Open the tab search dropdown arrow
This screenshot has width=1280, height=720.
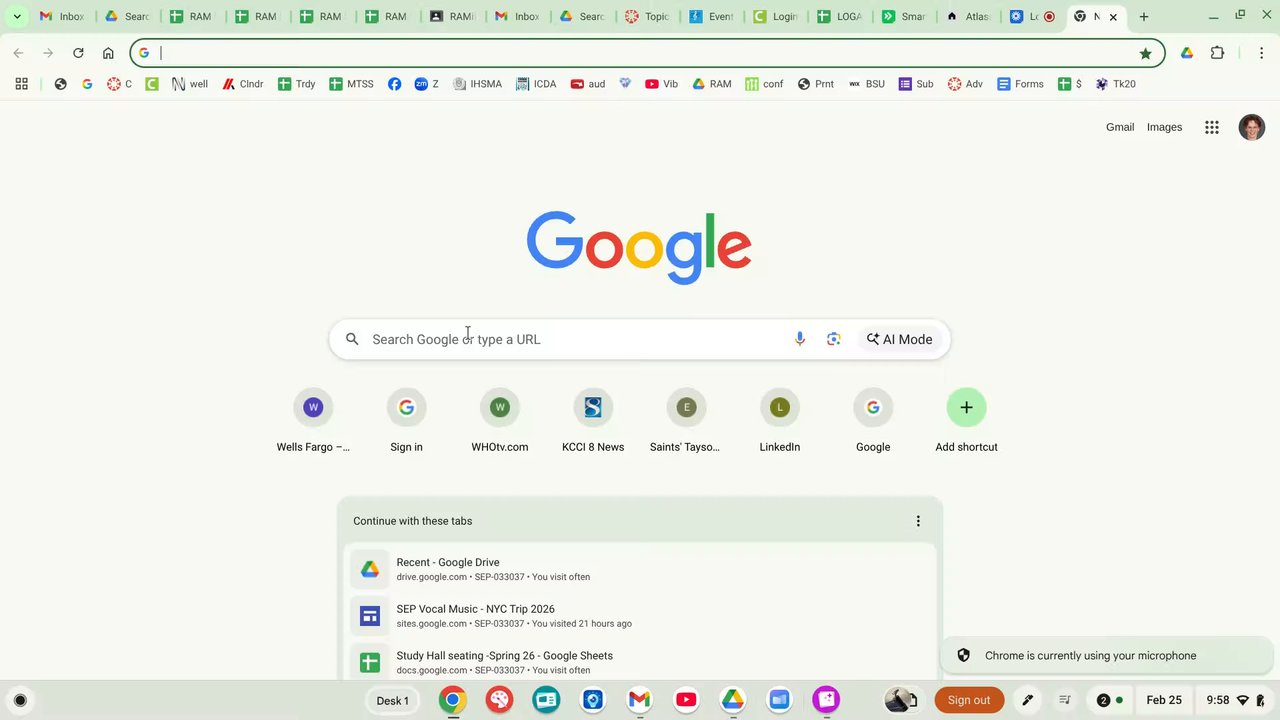[x=17, y=16]
